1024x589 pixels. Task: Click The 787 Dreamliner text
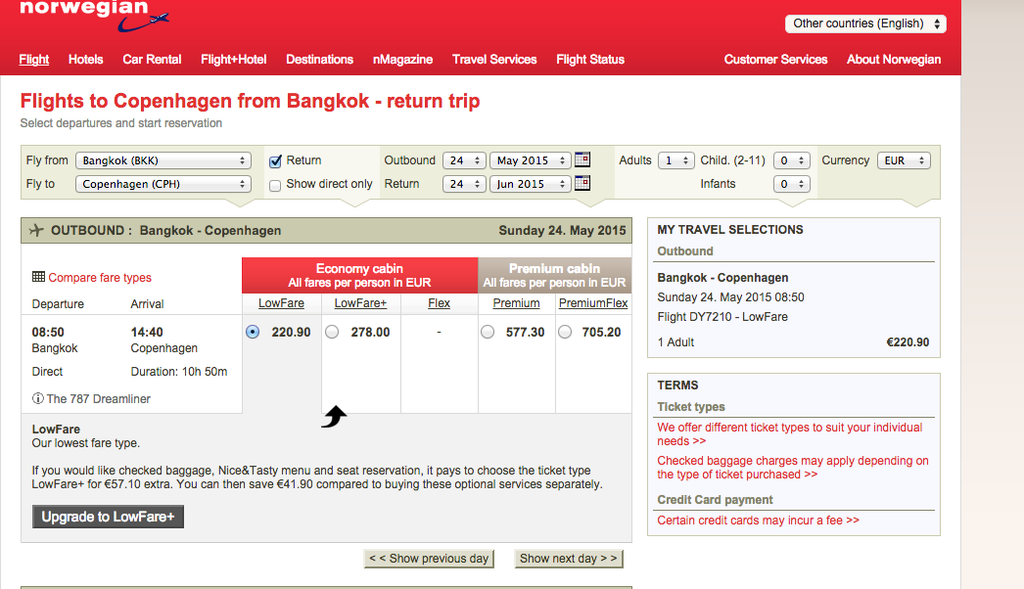[x=99, y=399]
